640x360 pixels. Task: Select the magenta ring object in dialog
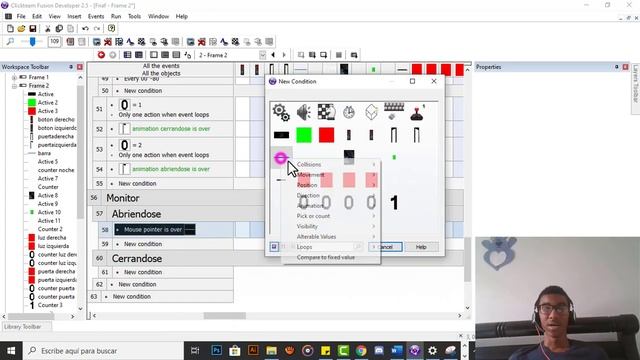(x=281, y=158)
